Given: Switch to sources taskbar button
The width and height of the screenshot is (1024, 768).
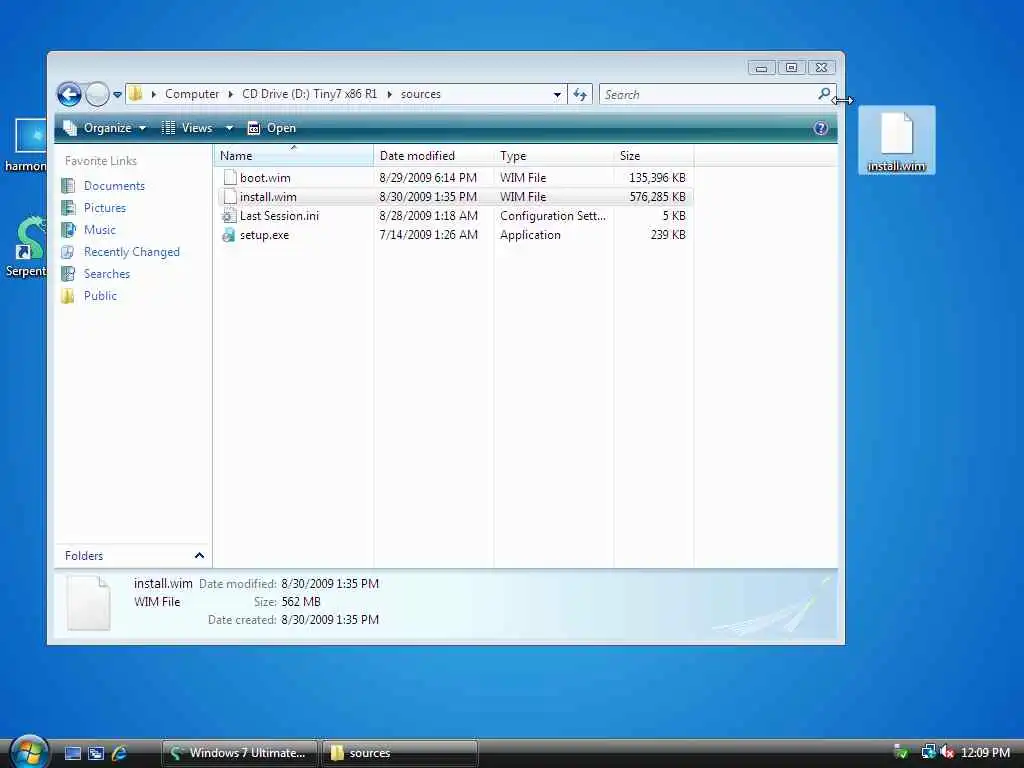Looking at the screenshot, I should (400, 753).
